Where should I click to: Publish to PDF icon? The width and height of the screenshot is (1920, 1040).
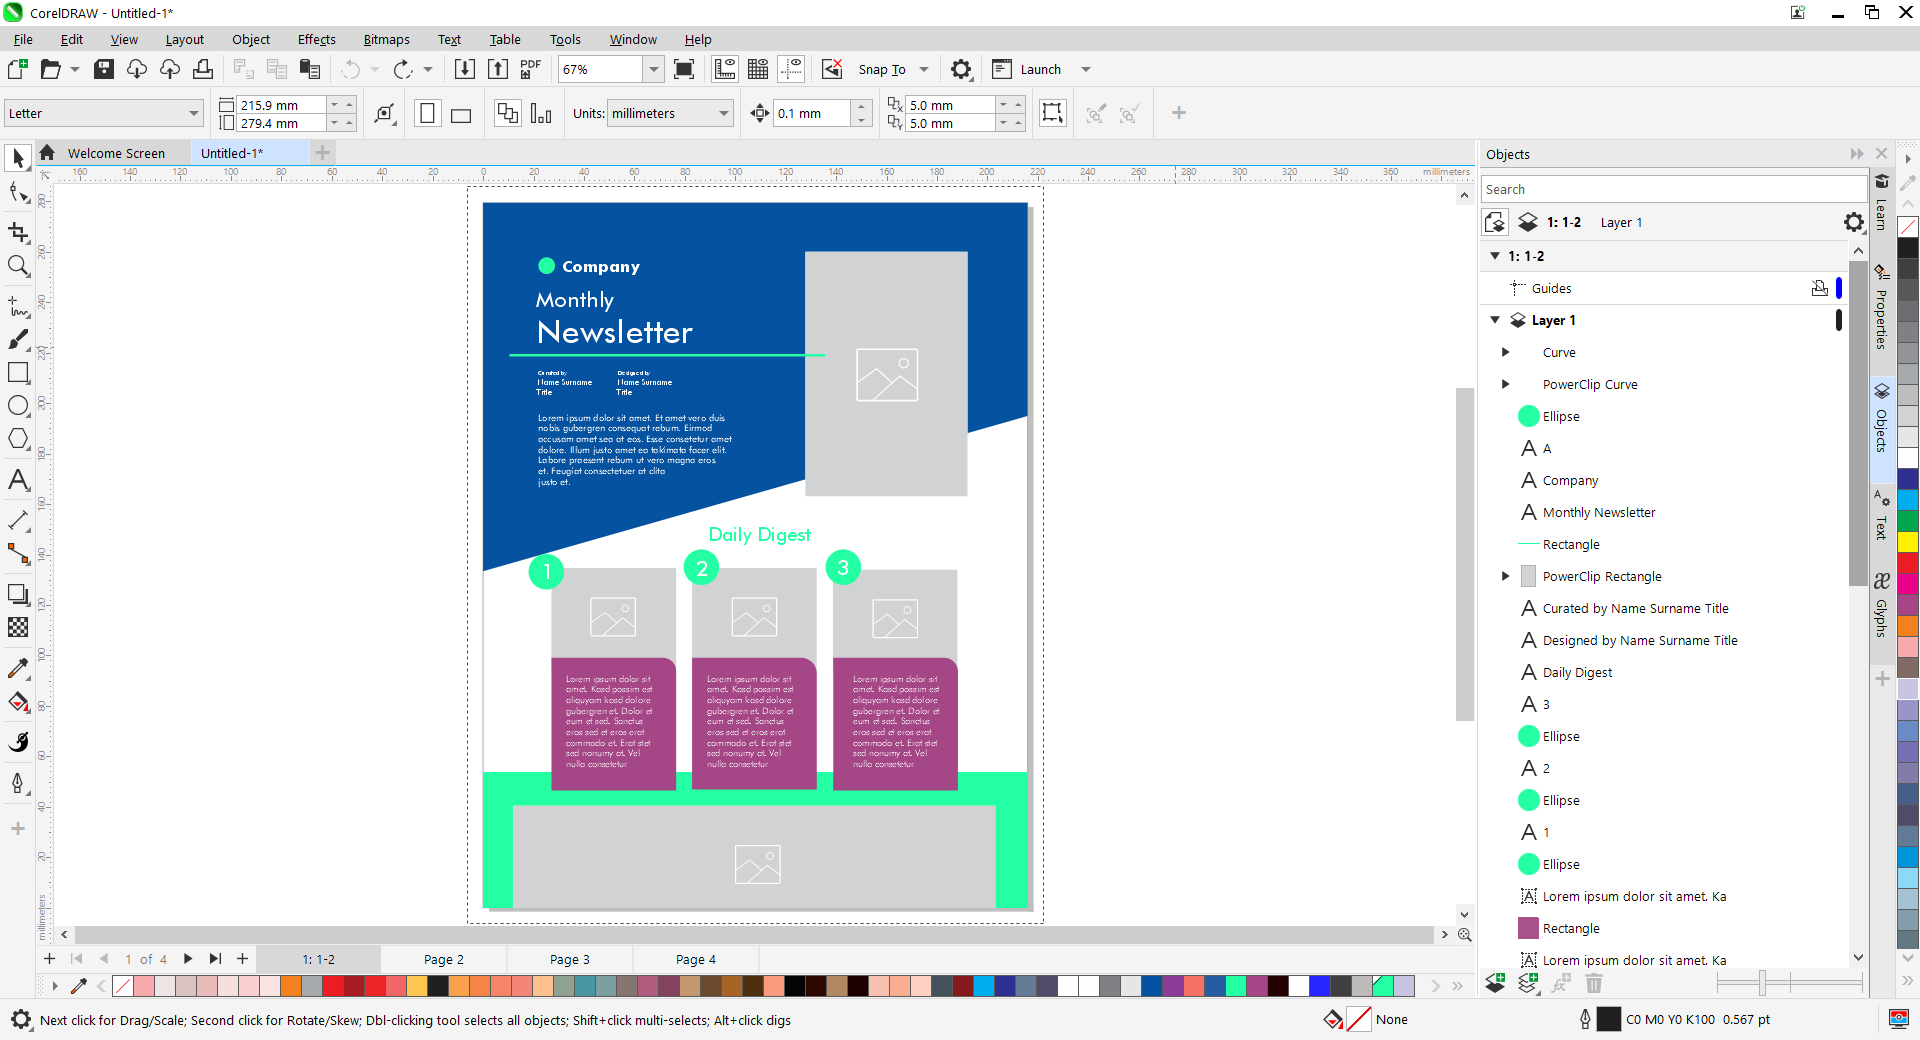click(531, 69)
